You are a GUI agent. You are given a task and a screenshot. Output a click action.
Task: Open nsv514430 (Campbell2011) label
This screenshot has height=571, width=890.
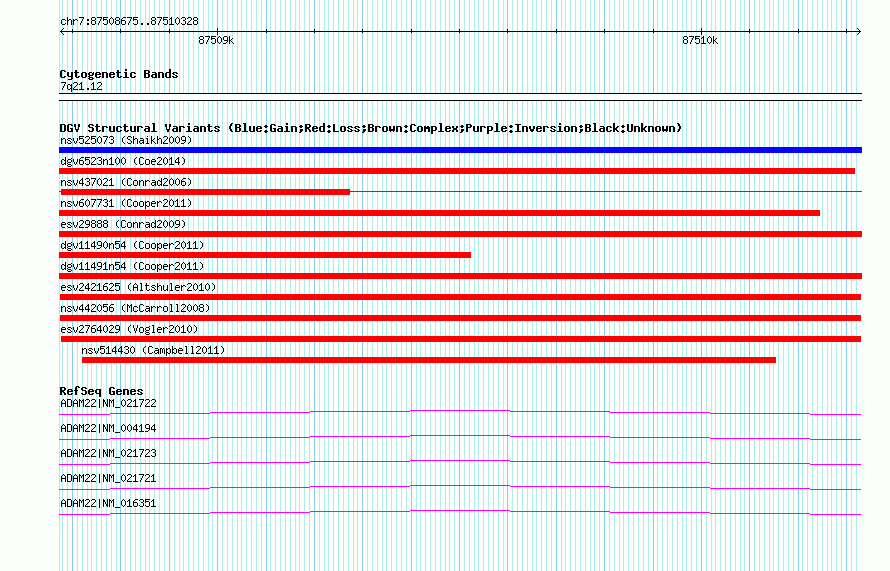(153, 350)
